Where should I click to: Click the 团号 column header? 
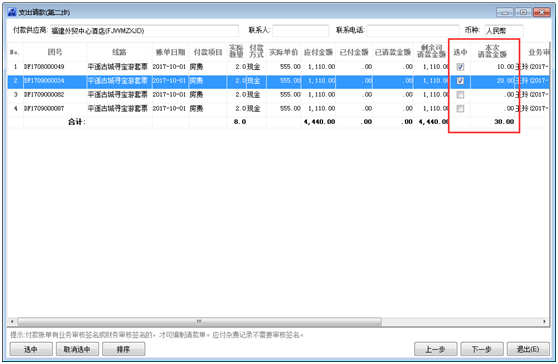click(x=55, y=52)
